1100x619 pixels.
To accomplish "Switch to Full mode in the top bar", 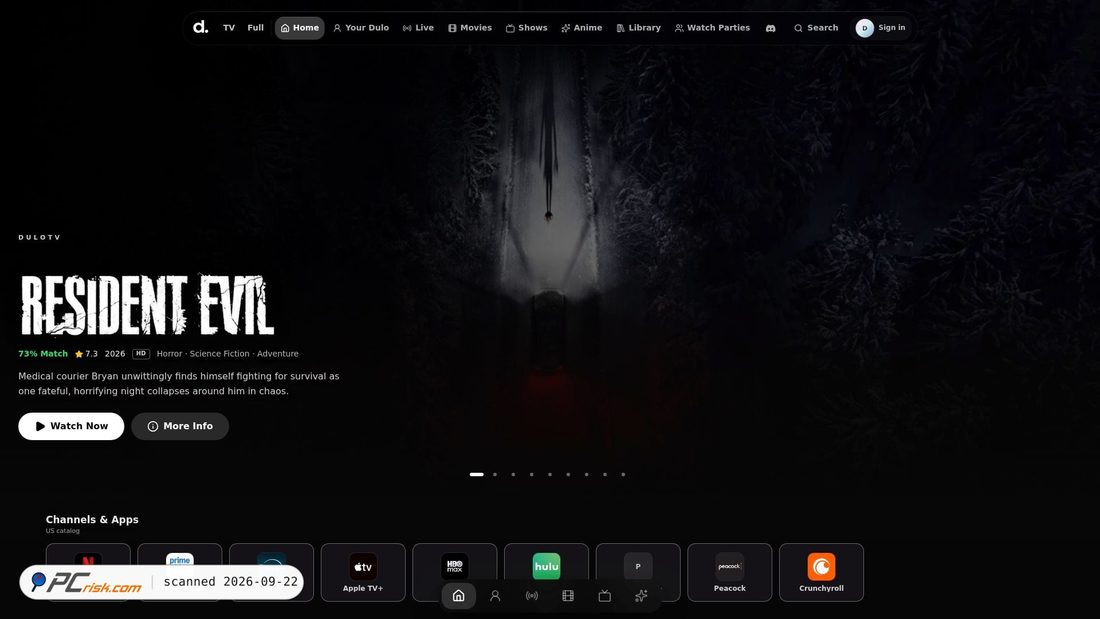I will (x=255, y=28).
